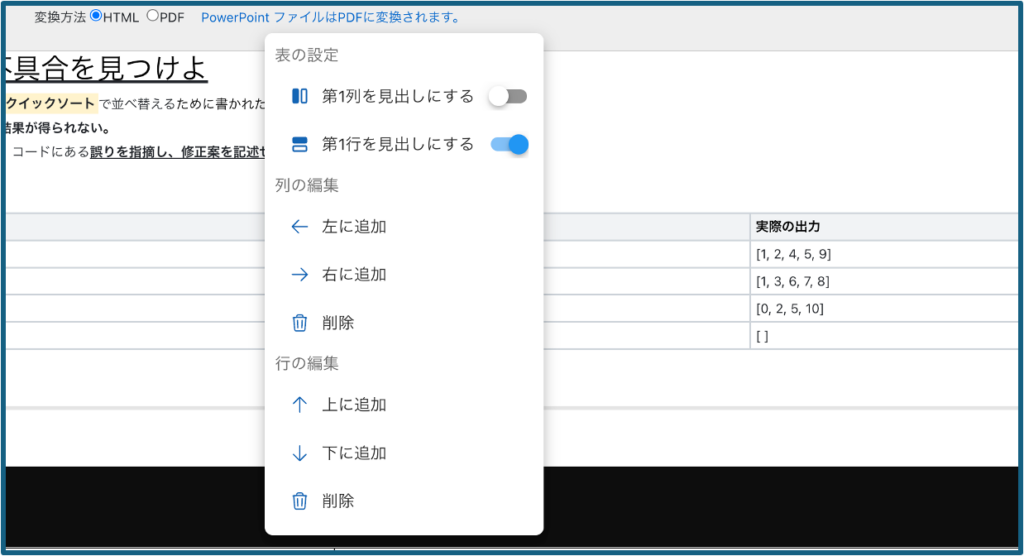The height and width of the screenshot is (556, 1024).
Task: Click the 第1行を見出しにする label
Action: coord(398,144)
